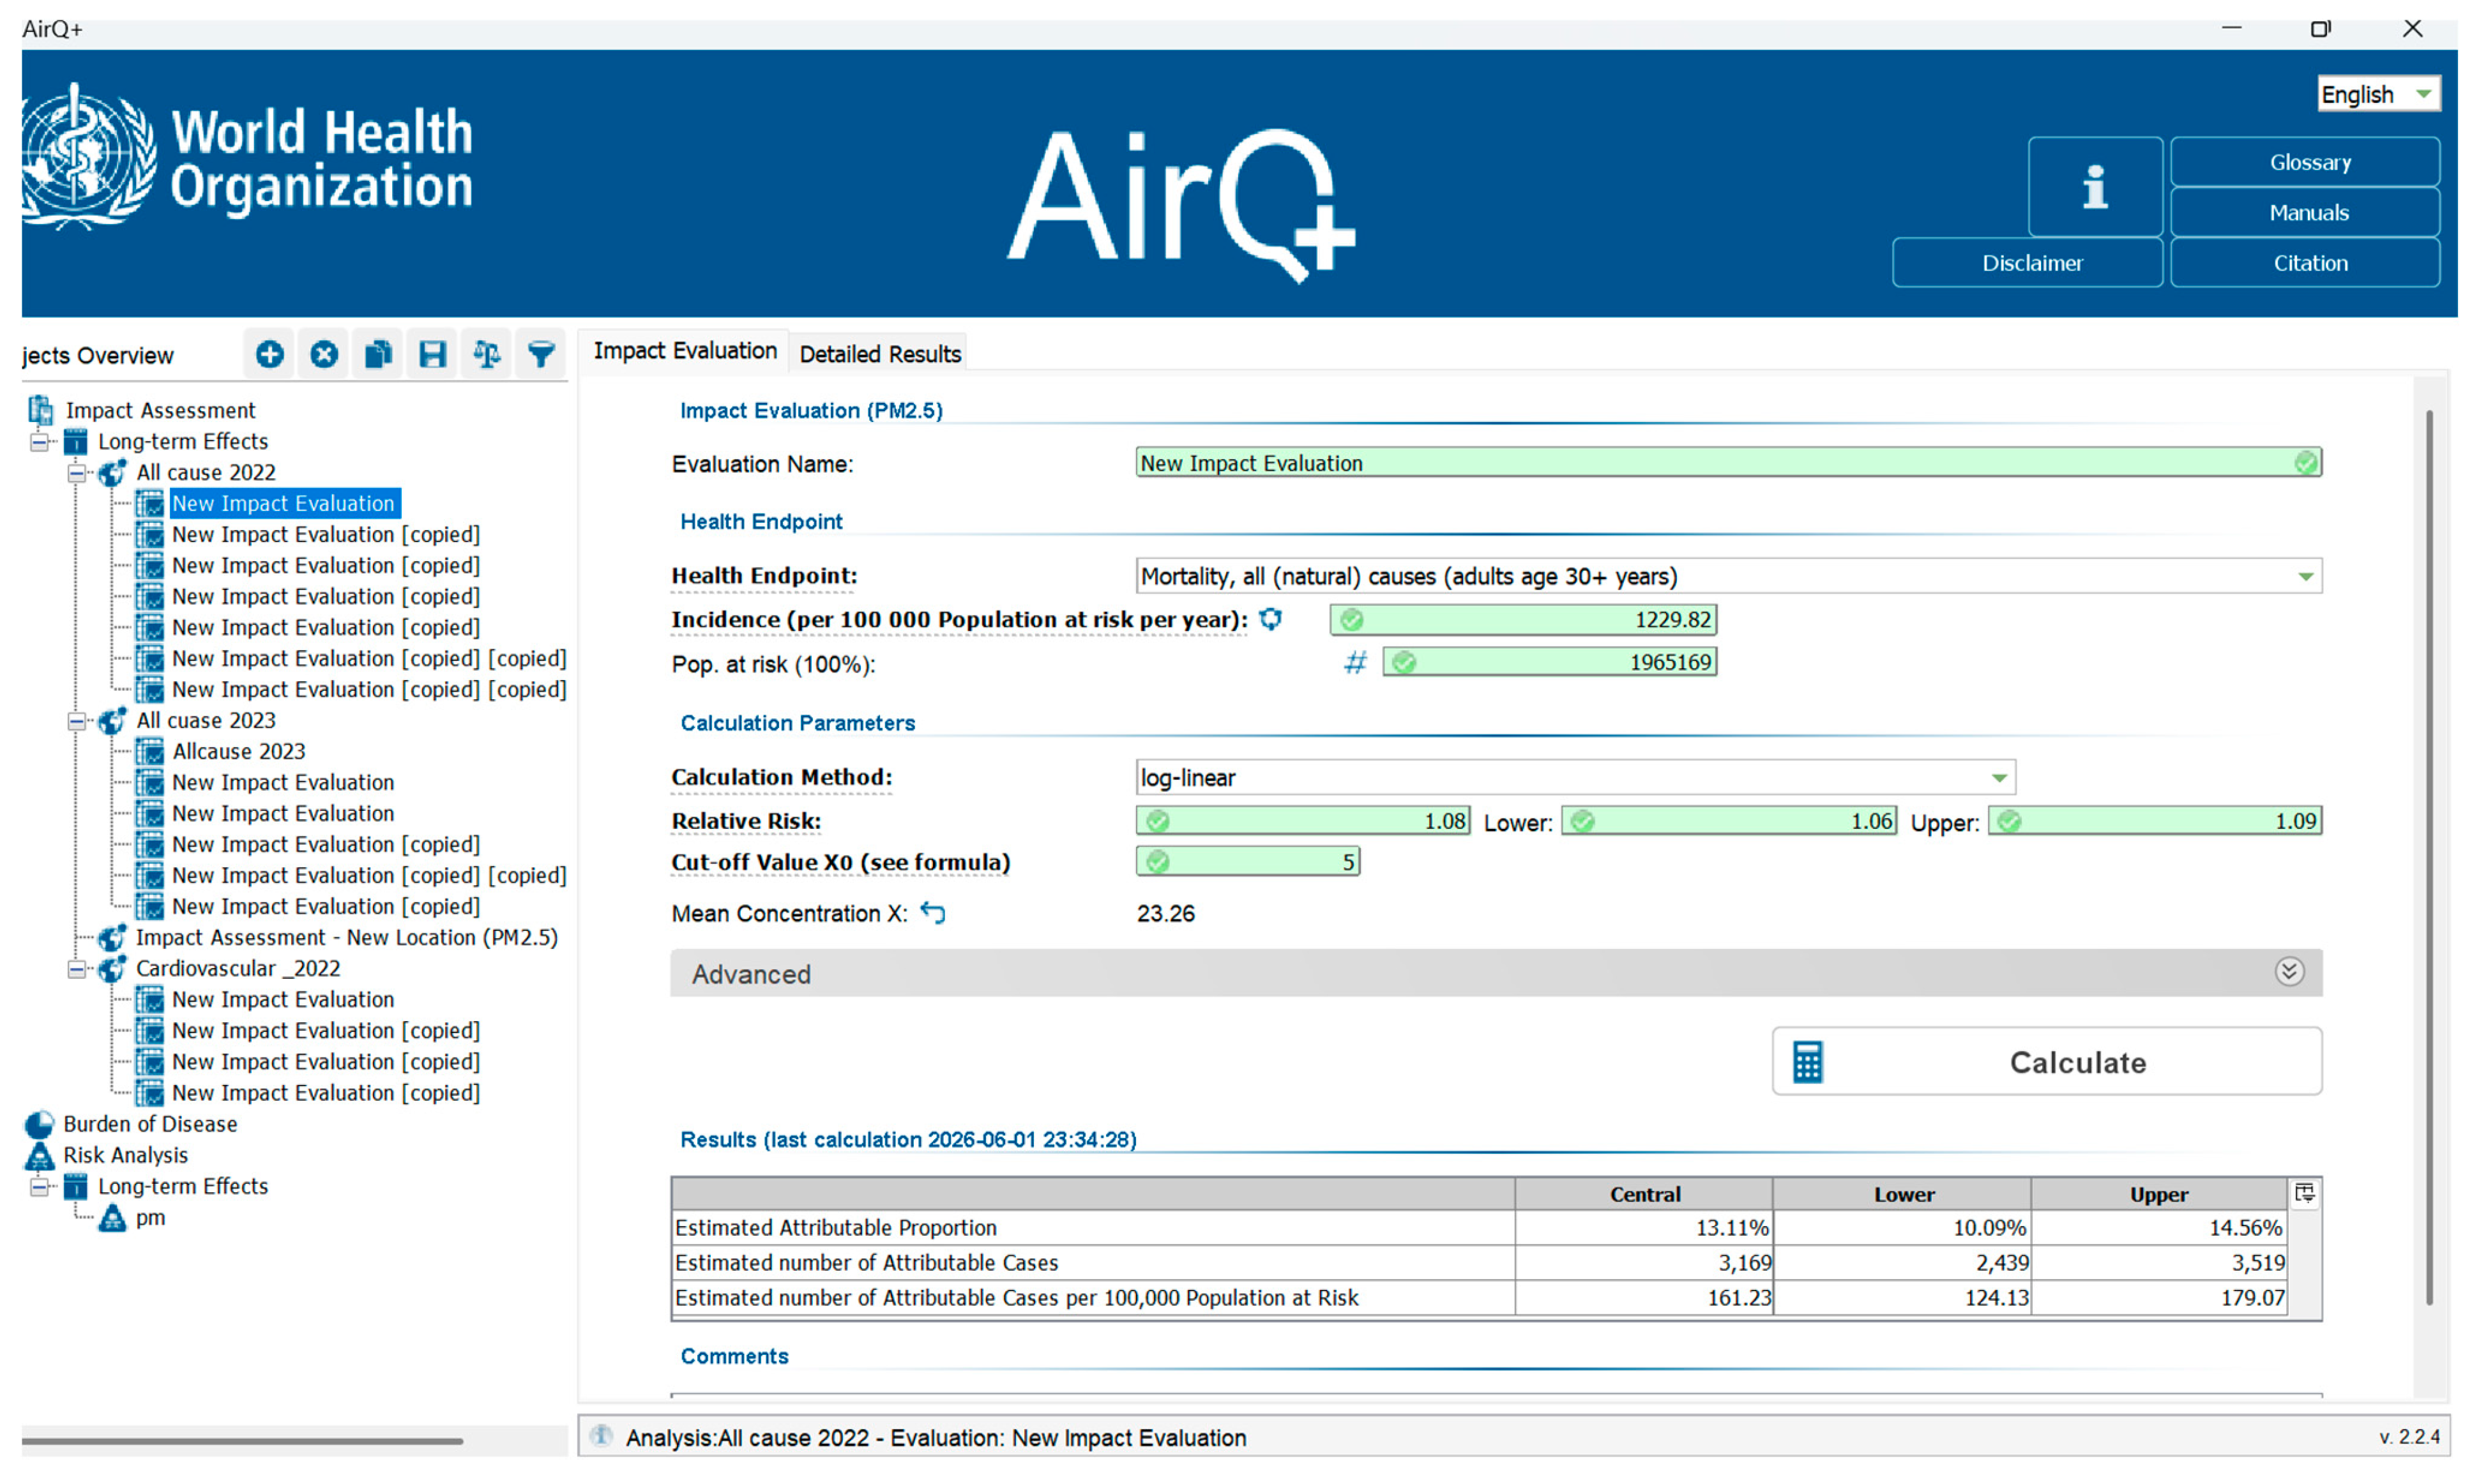Click the add new project plus icon
2479x1484 pixels.
click(269, 354)
